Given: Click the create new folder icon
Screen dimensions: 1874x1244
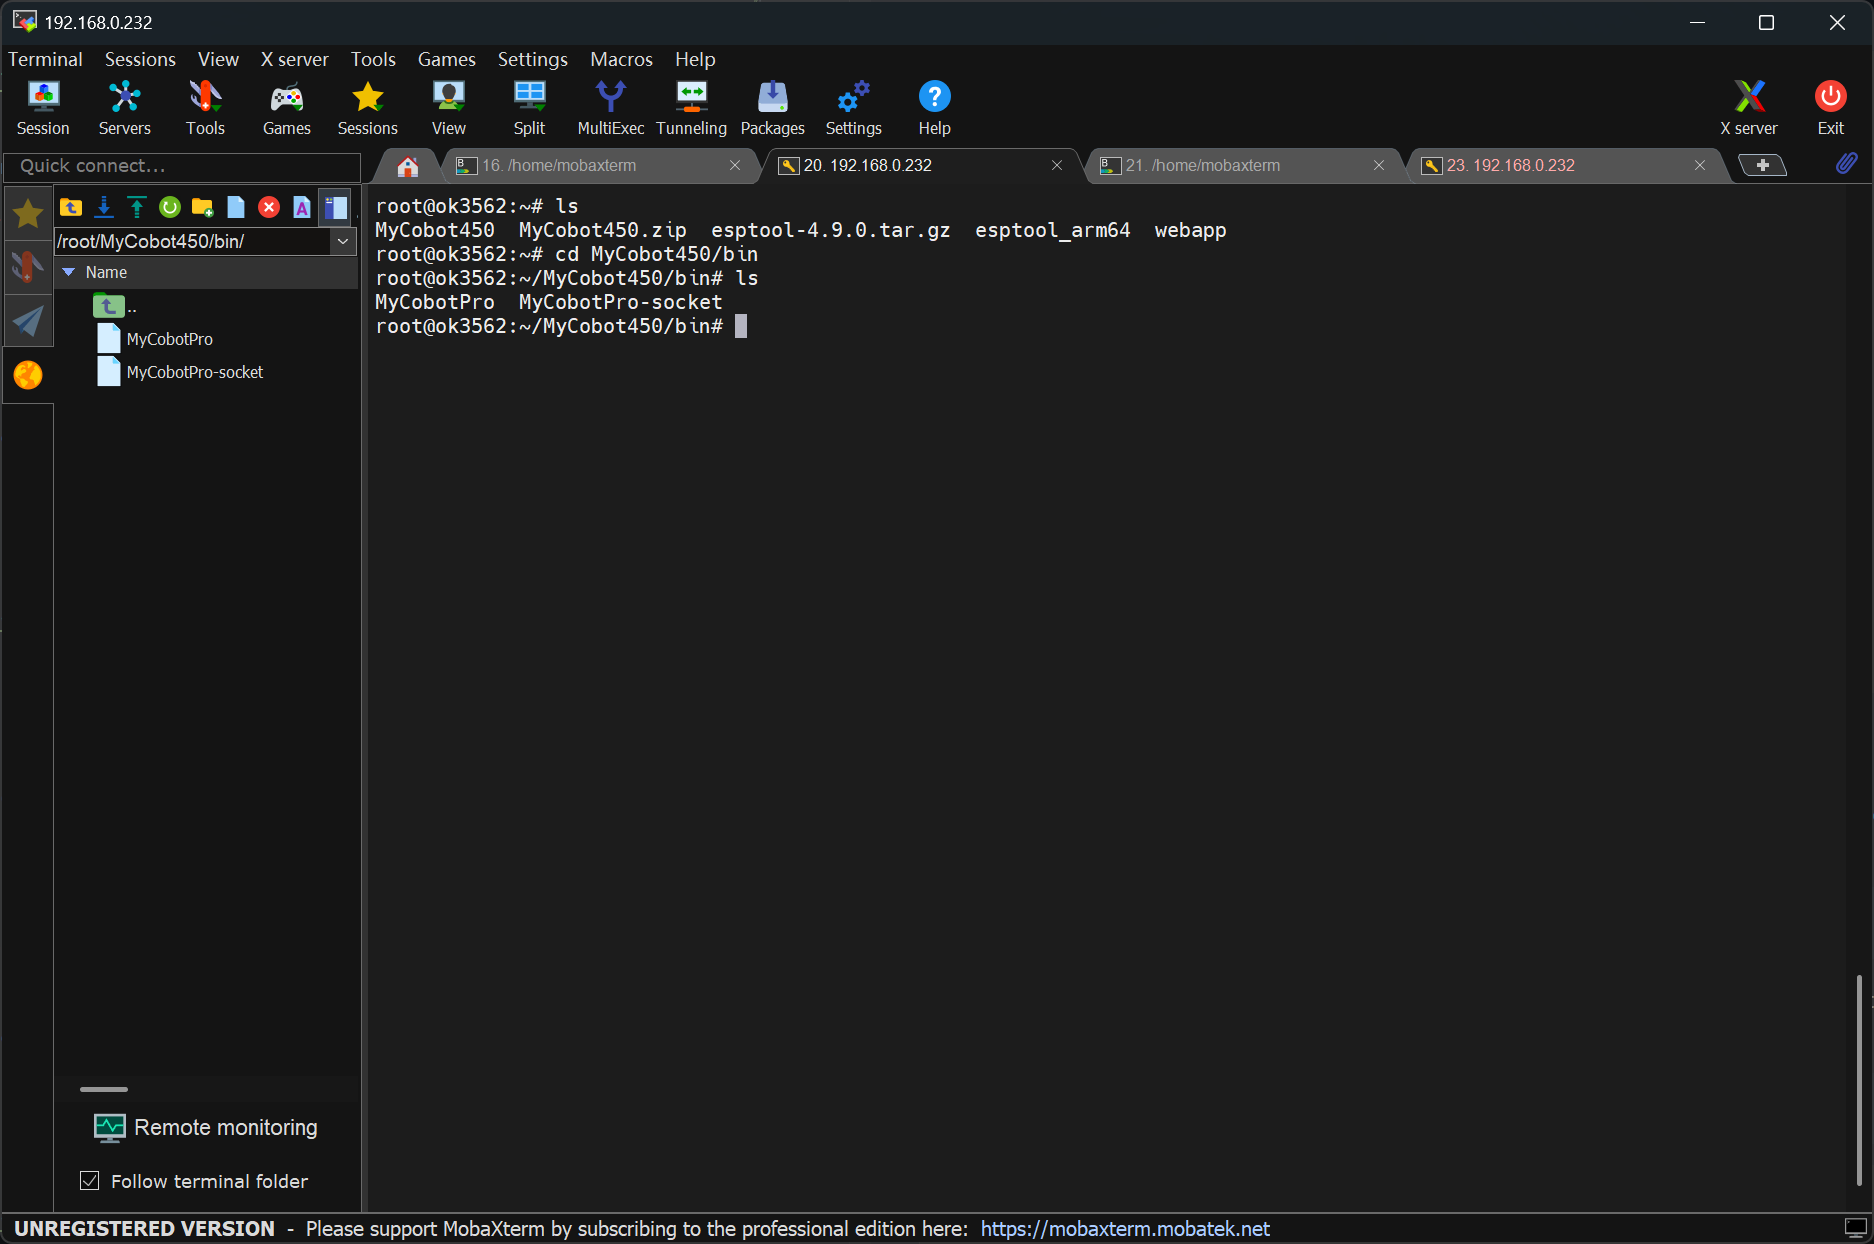Looking at the screenshot, I should [x=203, y=207].
